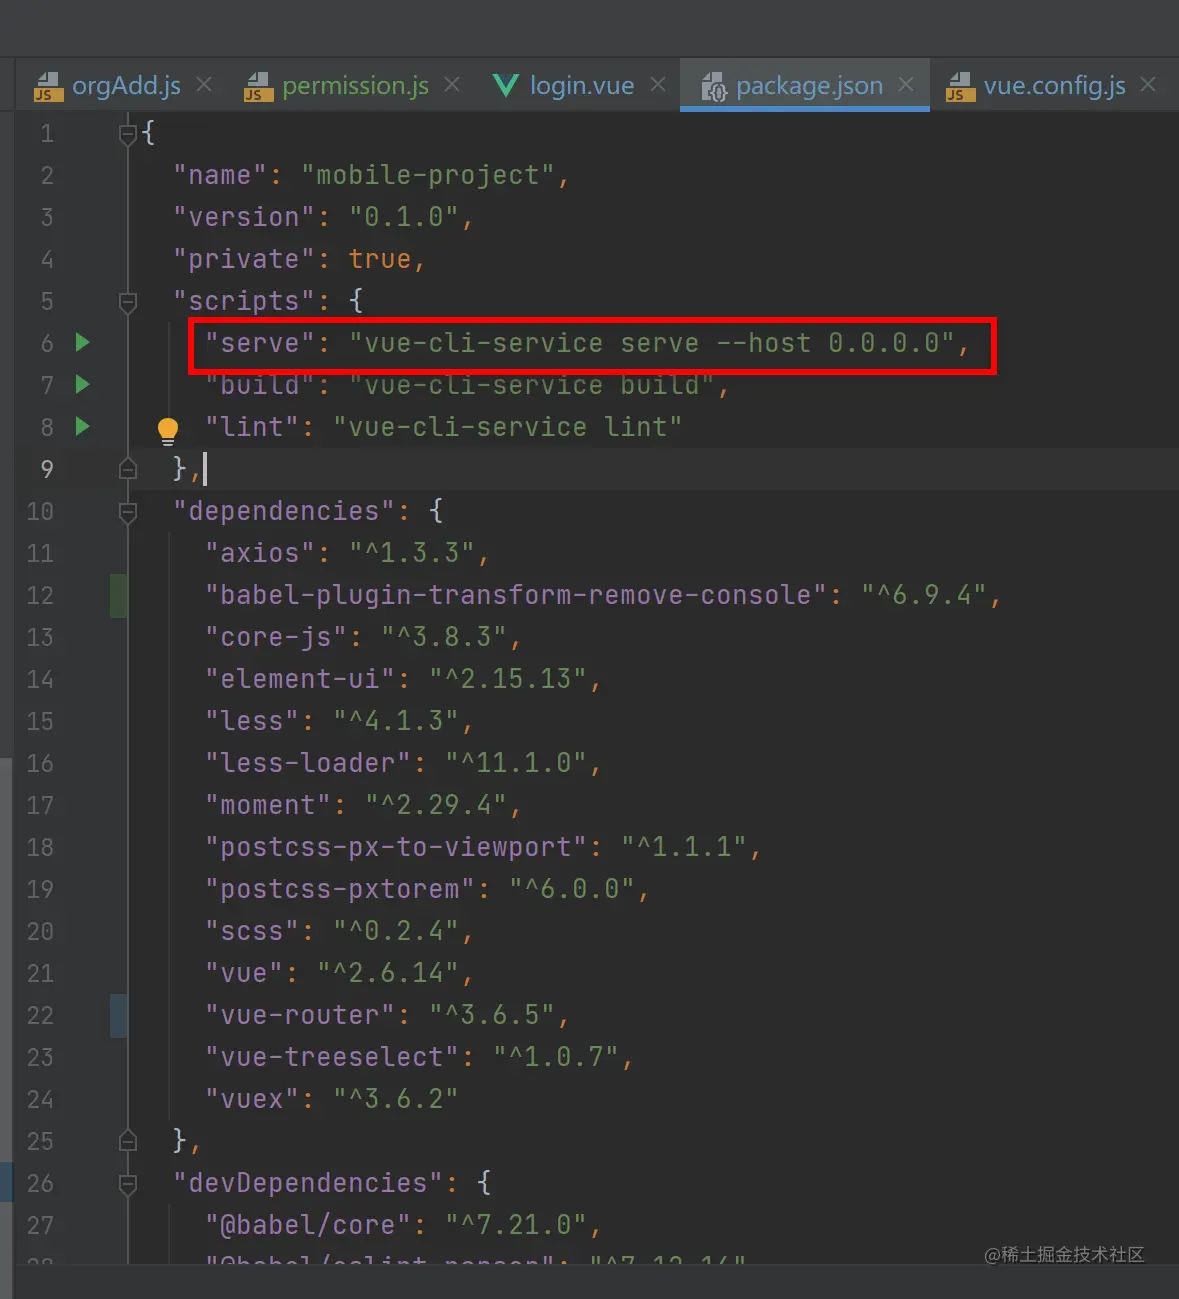Image resolution: width=1179 pixels, height=1299 pixels.
Task: Click the "vue-treeselect" dependency key
Action: [332, 1058]
